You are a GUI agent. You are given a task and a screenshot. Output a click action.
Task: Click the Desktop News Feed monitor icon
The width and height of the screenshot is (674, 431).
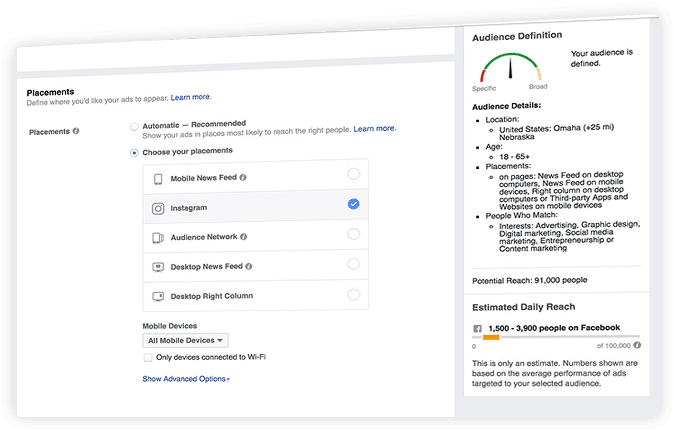tap(158, 267)
